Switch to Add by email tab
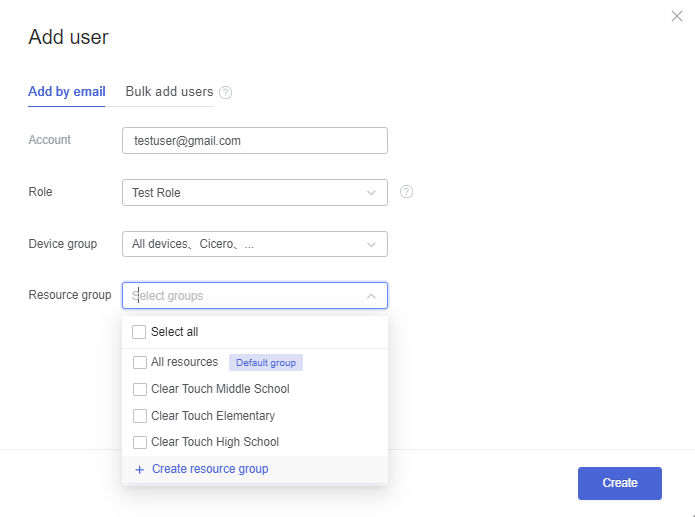Image resolution: width=695 pixels, height=517 pixels. [x=66, y=92]
